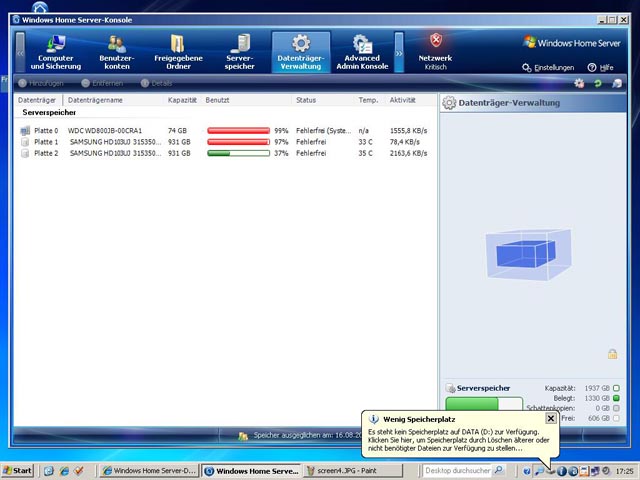Sort by the Aktivität column header
The width and height of the screenshot is (640, 480).
tap(410, 100)
